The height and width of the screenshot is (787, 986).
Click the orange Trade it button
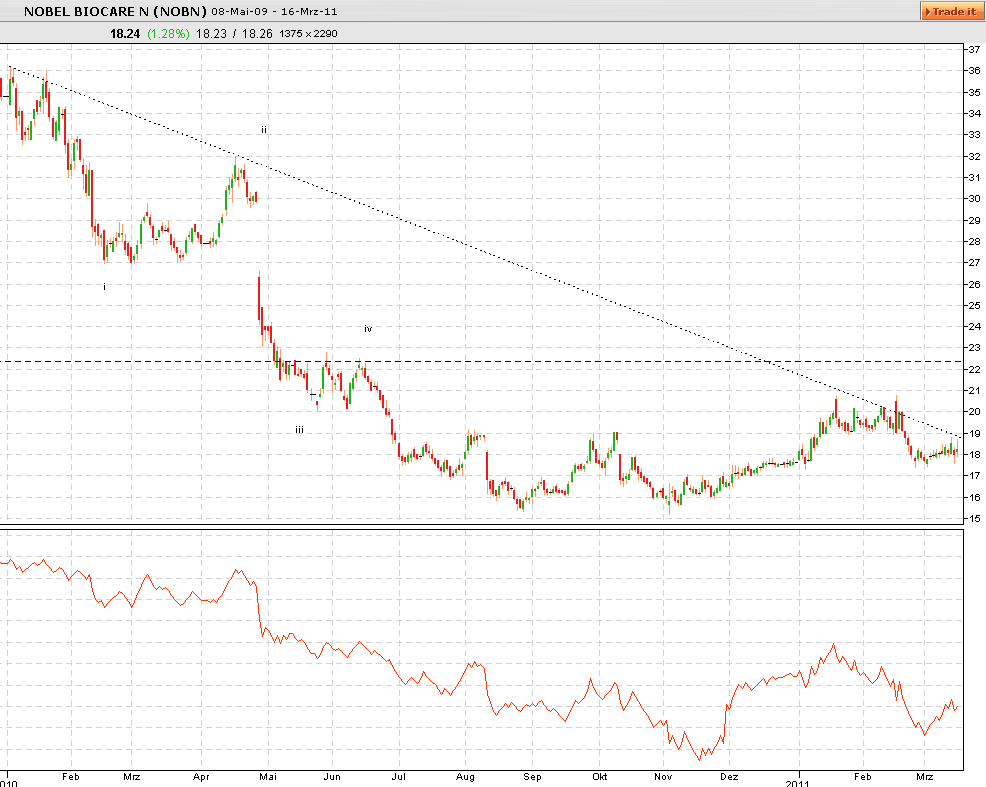(x=953, y=11)
